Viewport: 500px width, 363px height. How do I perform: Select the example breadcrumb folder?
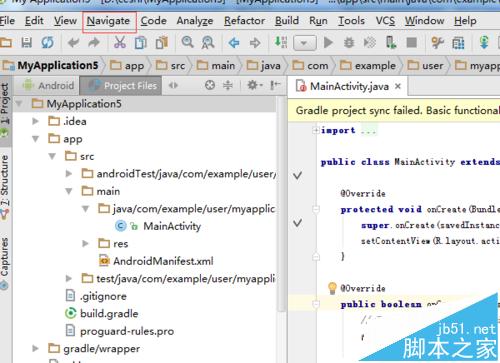click(x=368, y=66)
